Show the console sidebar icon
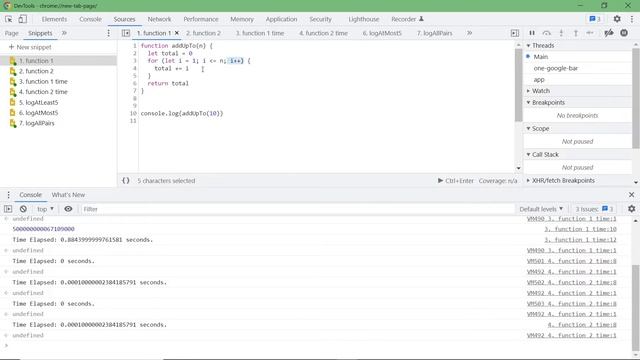640x360 pixels. (x=8, y=209)
